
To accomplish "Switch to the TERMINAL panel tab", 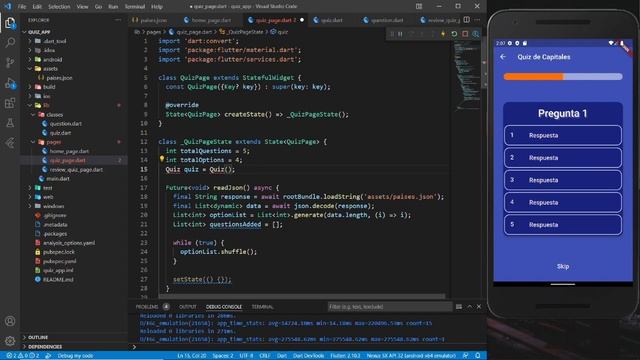I will [x=262, y=307].
